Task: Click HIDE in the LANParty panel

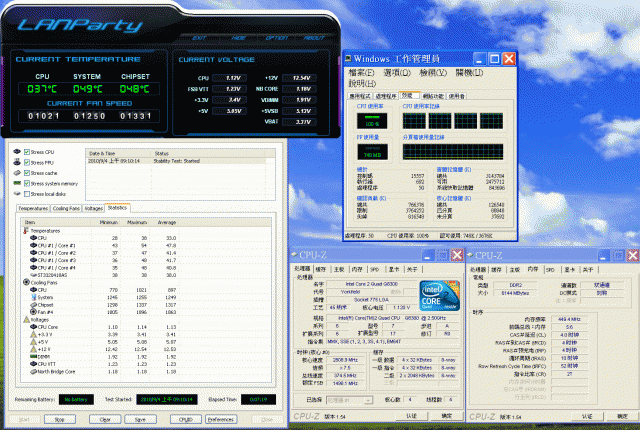Action: point(238,38)
